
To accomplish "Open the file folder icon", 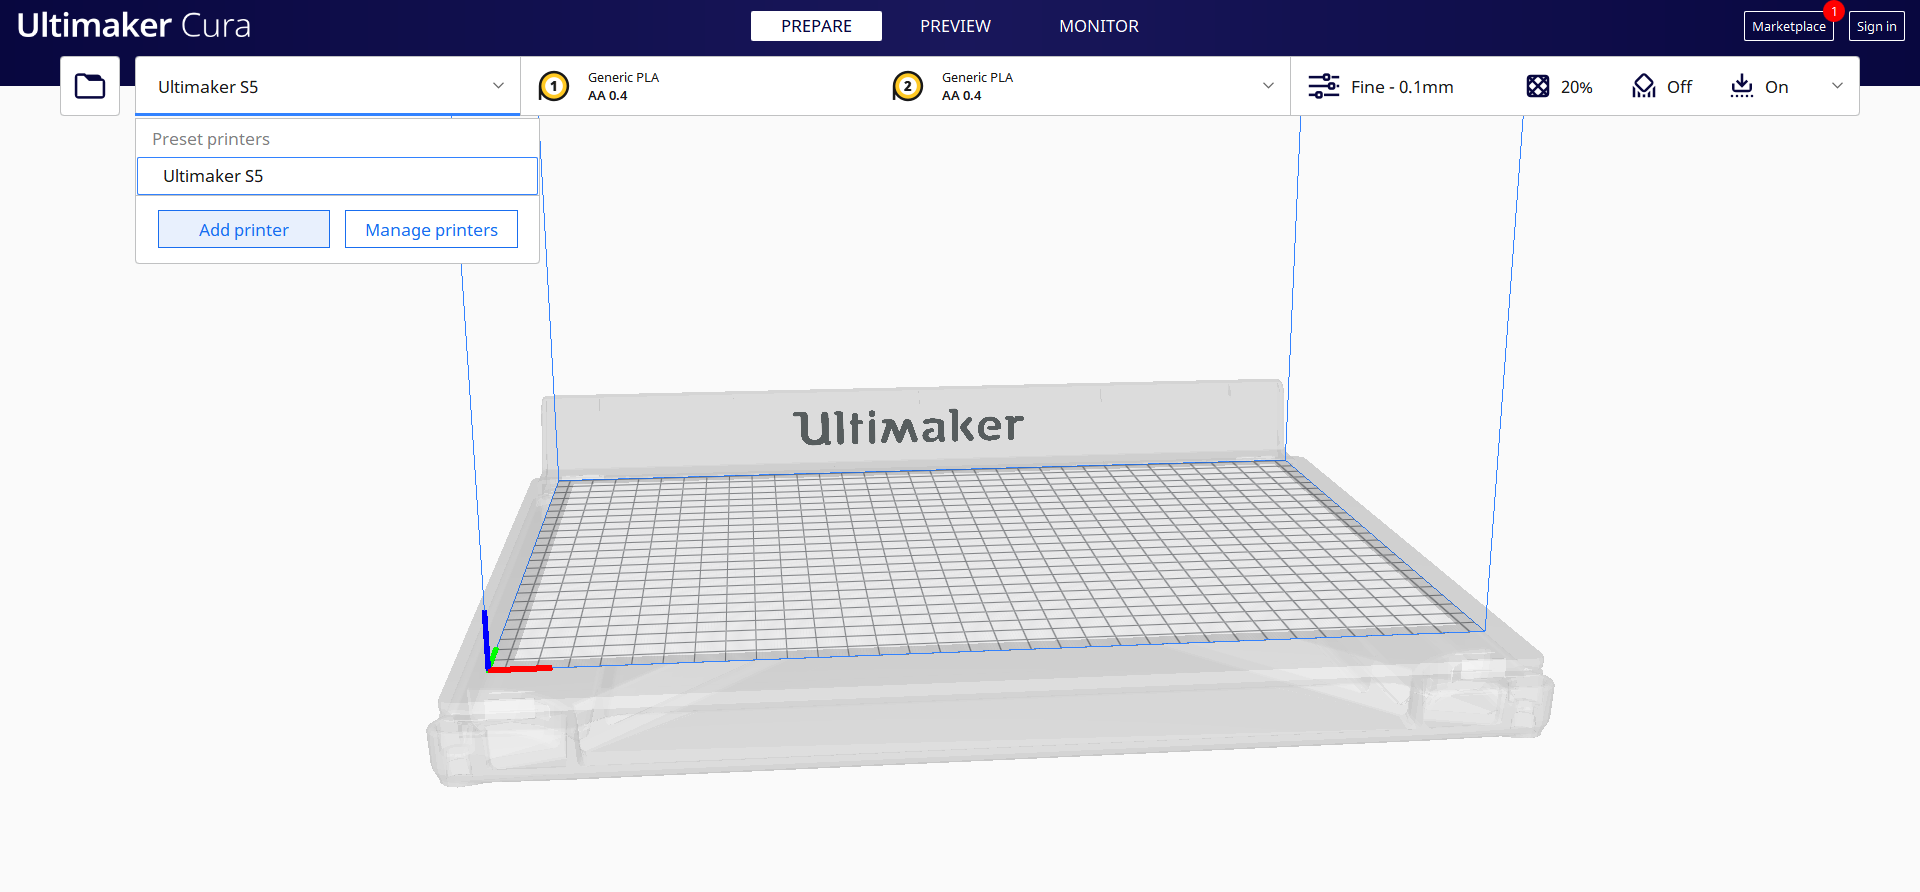I will [x=90, y=86].
